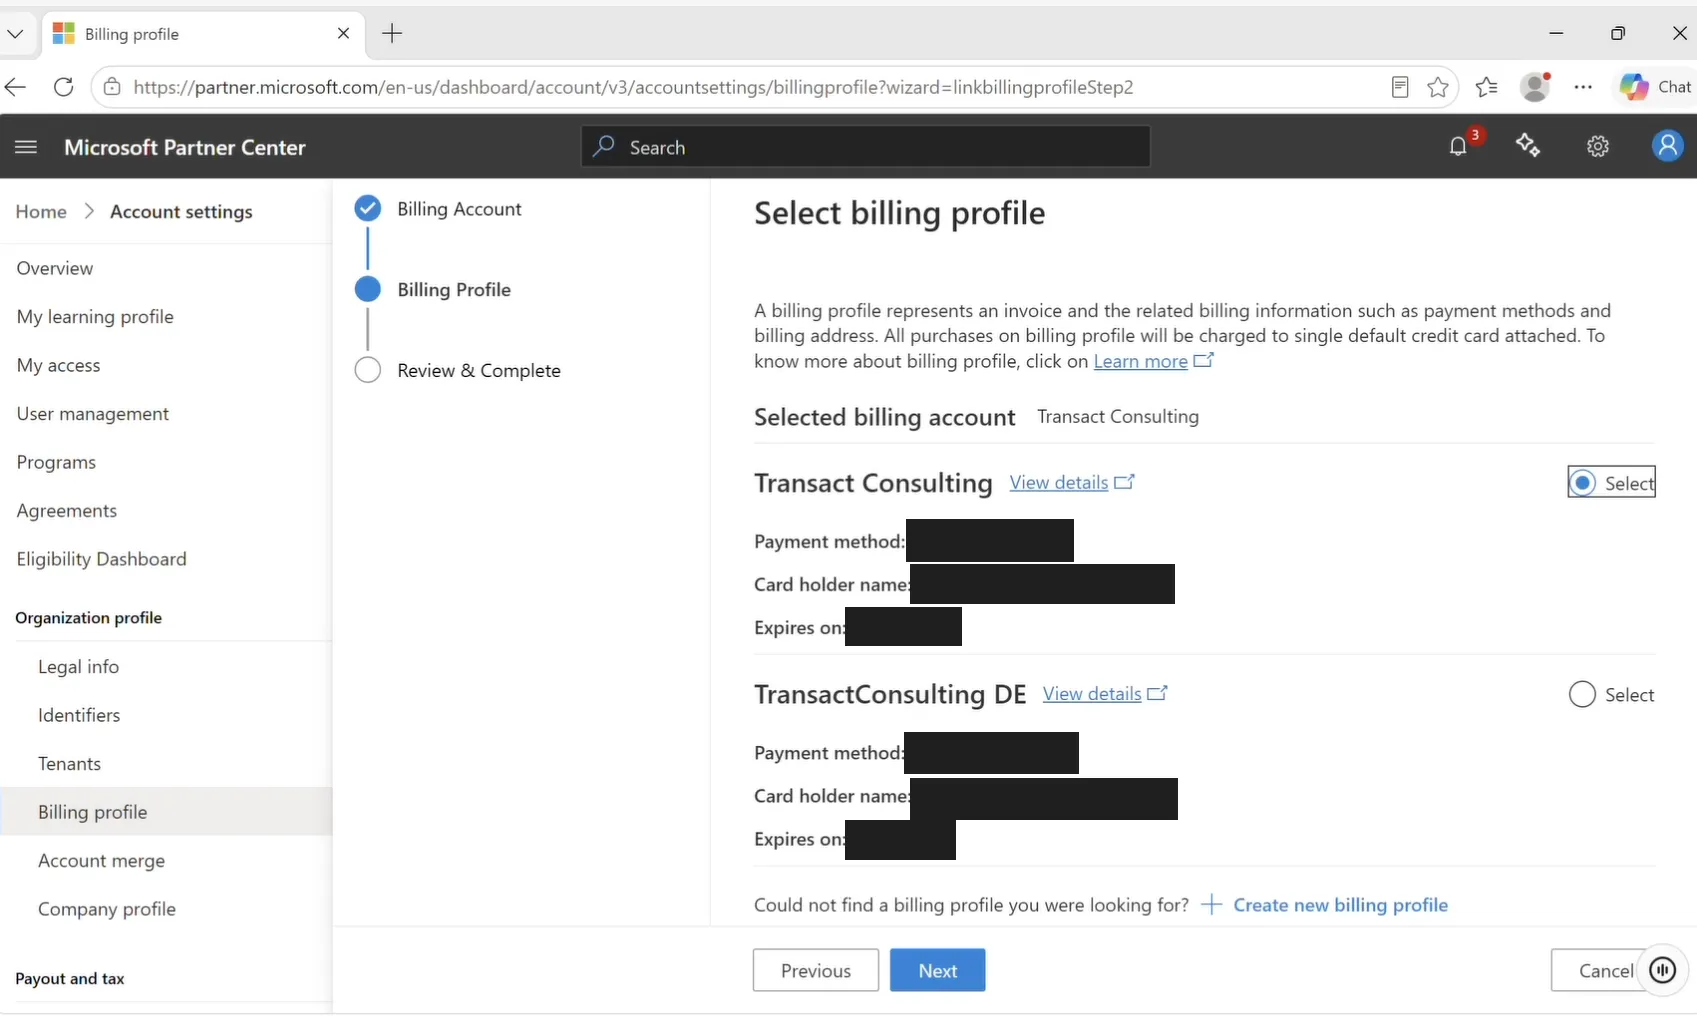Screen dimensions: 1697x1016
Task: Open the hamburger navigation menu
Action: point(26,147)
